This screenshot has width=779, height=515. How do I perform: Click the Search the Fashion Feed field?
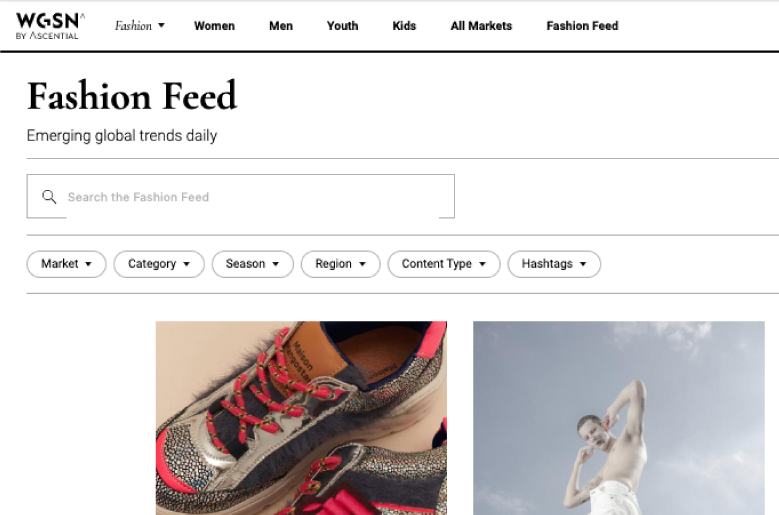pos(250,197)
